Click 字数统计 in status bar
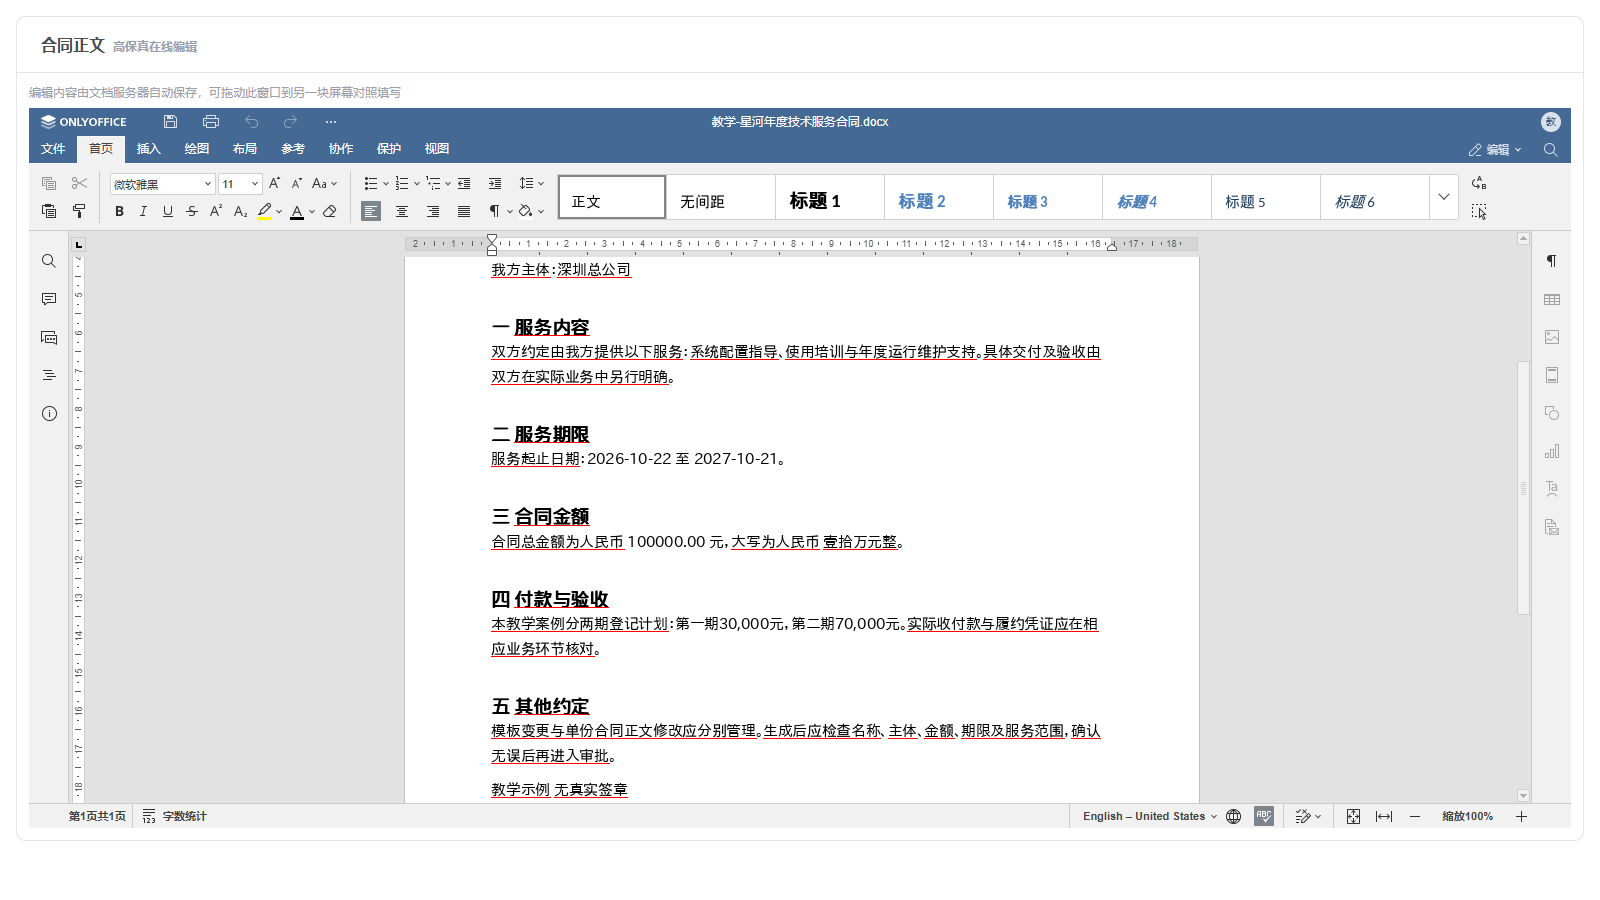This screenshot has height=900, width=1600. click(x=175, y=816)
